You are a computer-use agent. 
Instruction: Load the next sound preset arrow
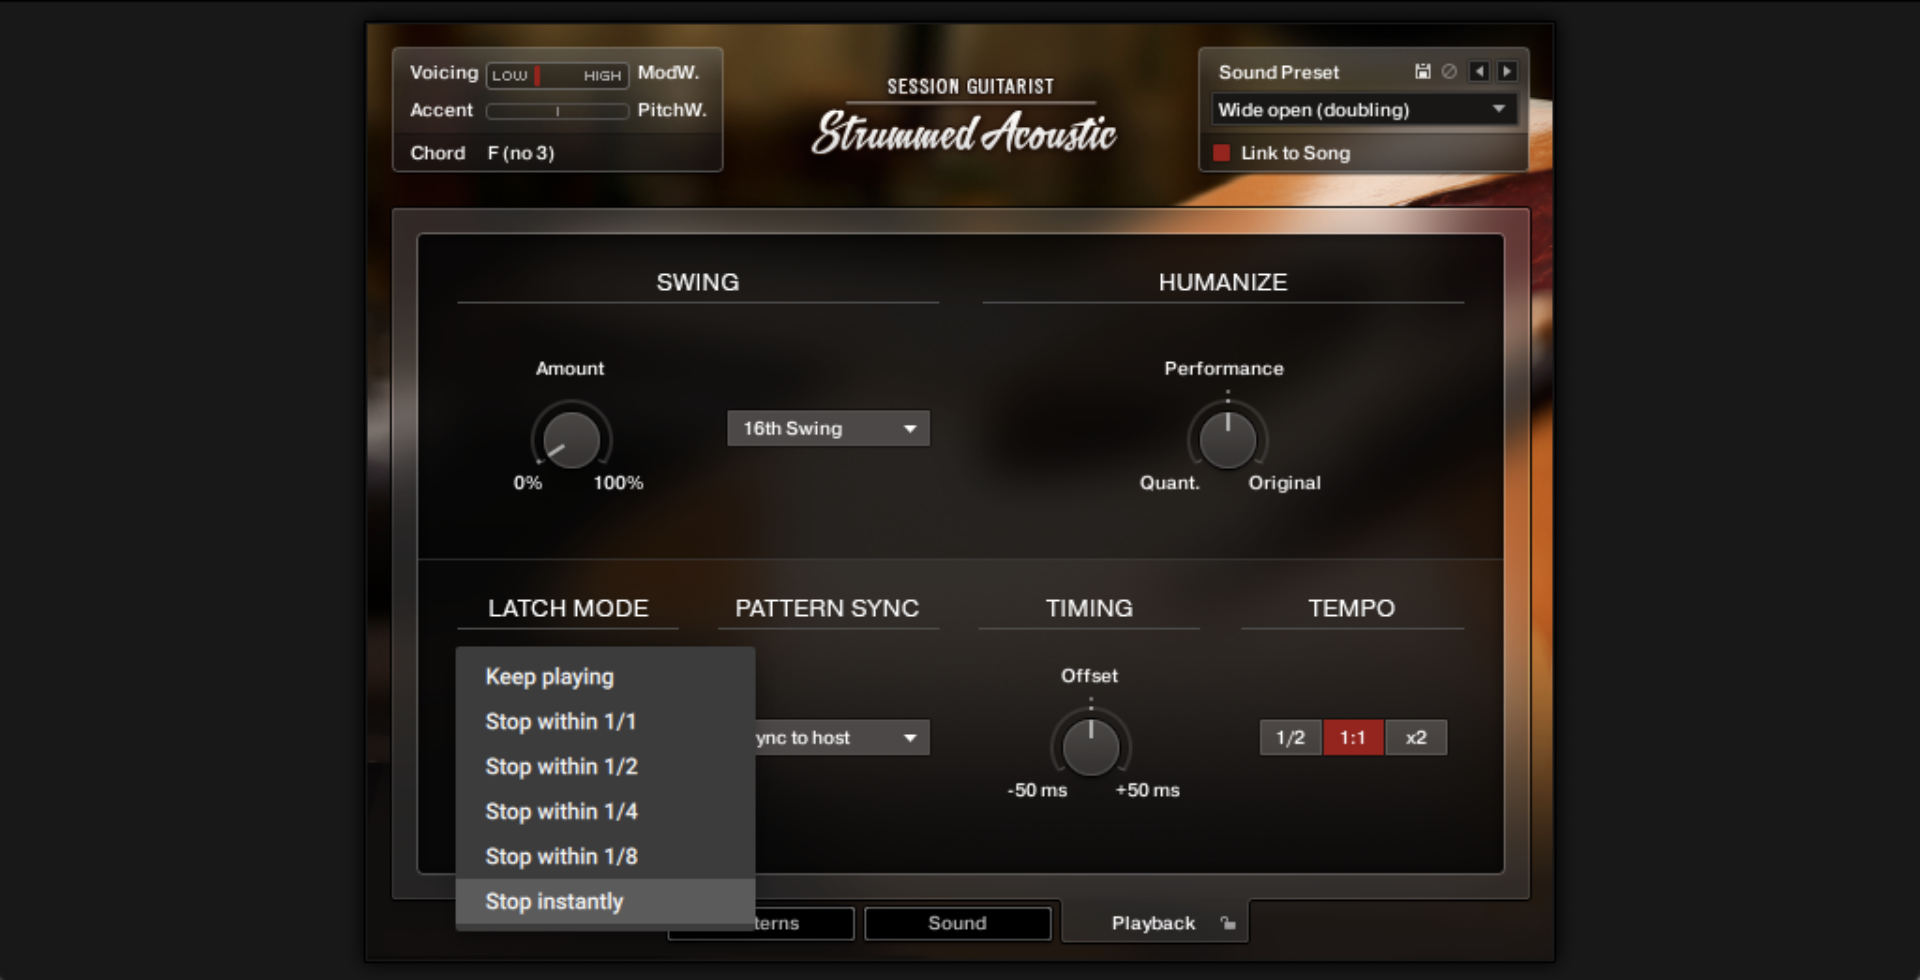[1507, 71]
